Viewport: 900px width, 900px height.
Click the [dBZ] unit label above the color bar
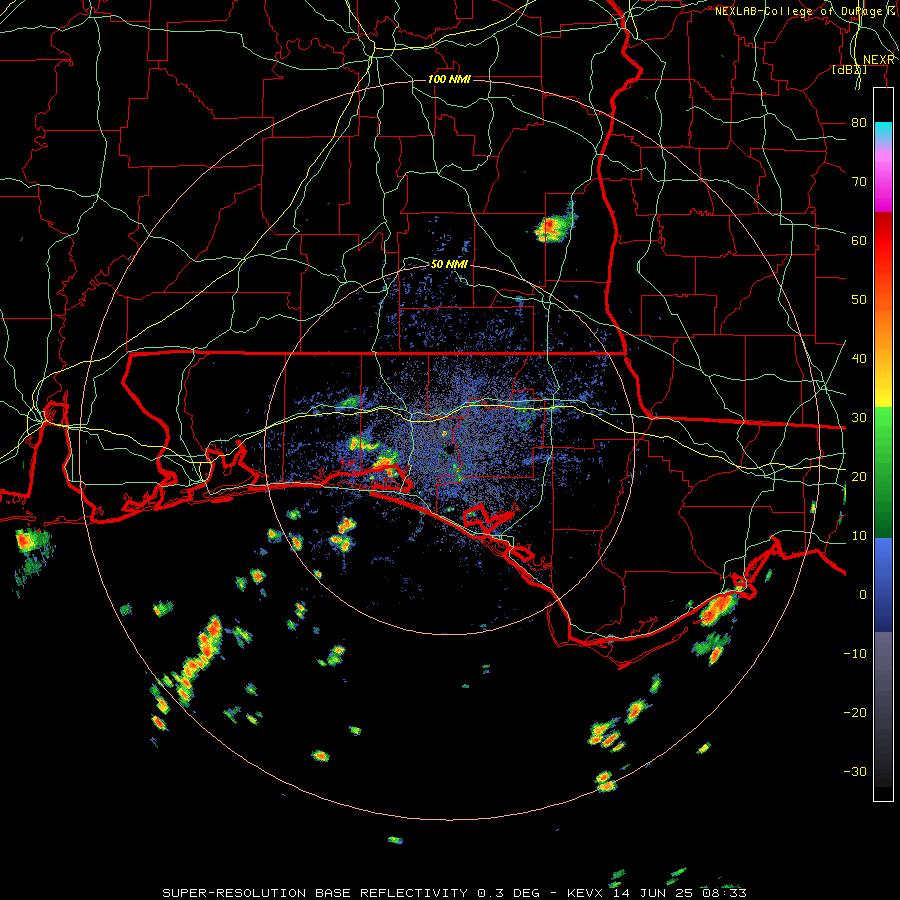tap(849, 69)
